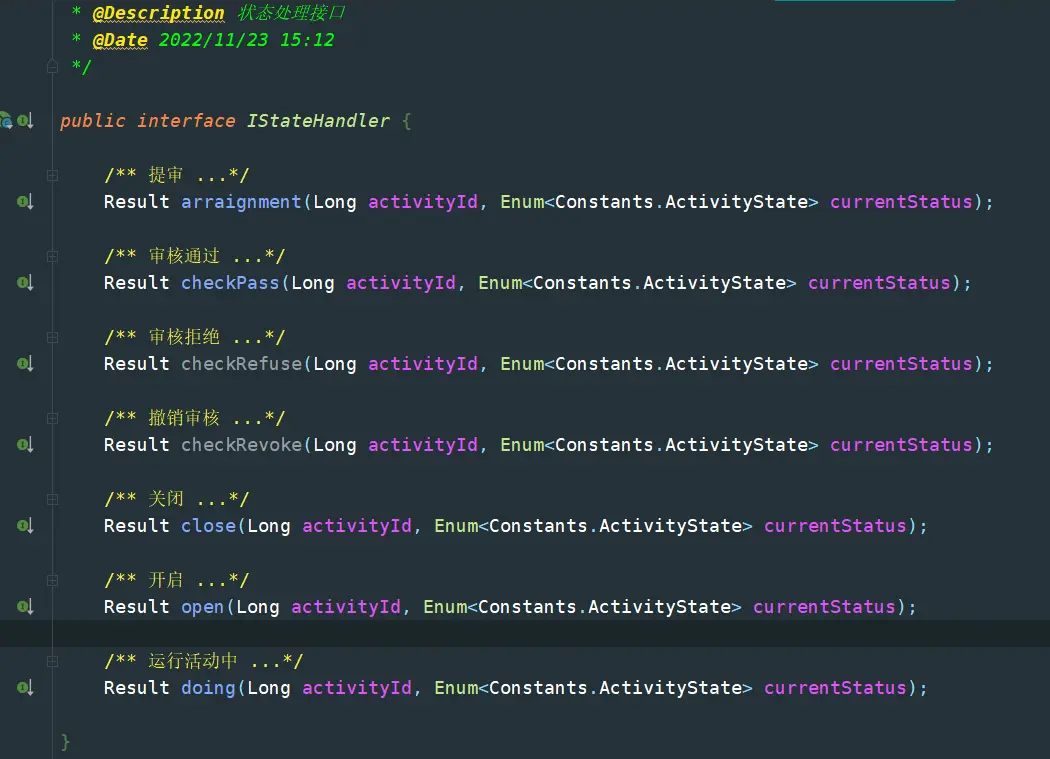This screenshot has width=1050, height=759.
Task: Unfold the 运行活动中 comment block
Action: [x=52, y=661]
